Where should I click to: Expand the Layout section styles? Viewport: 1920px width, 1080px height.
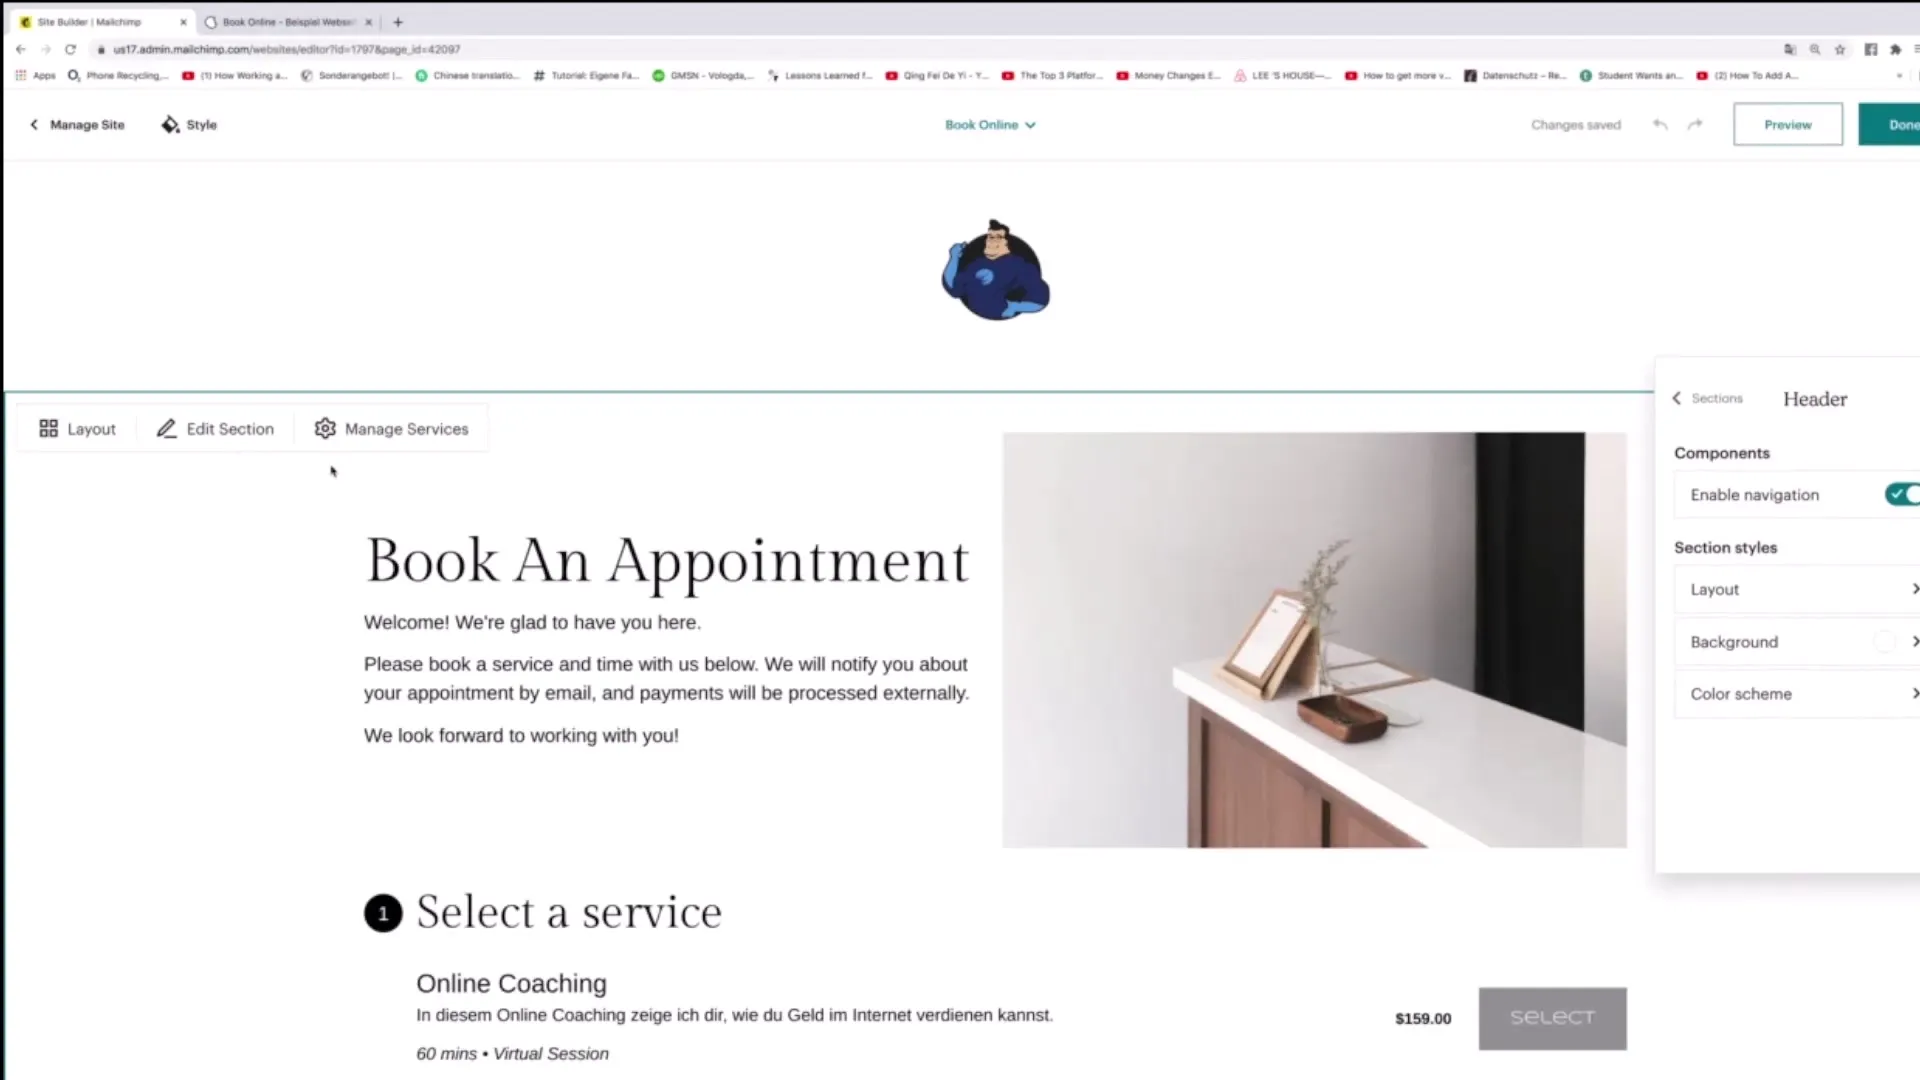pyautogui.click(x=1793, y=589)
